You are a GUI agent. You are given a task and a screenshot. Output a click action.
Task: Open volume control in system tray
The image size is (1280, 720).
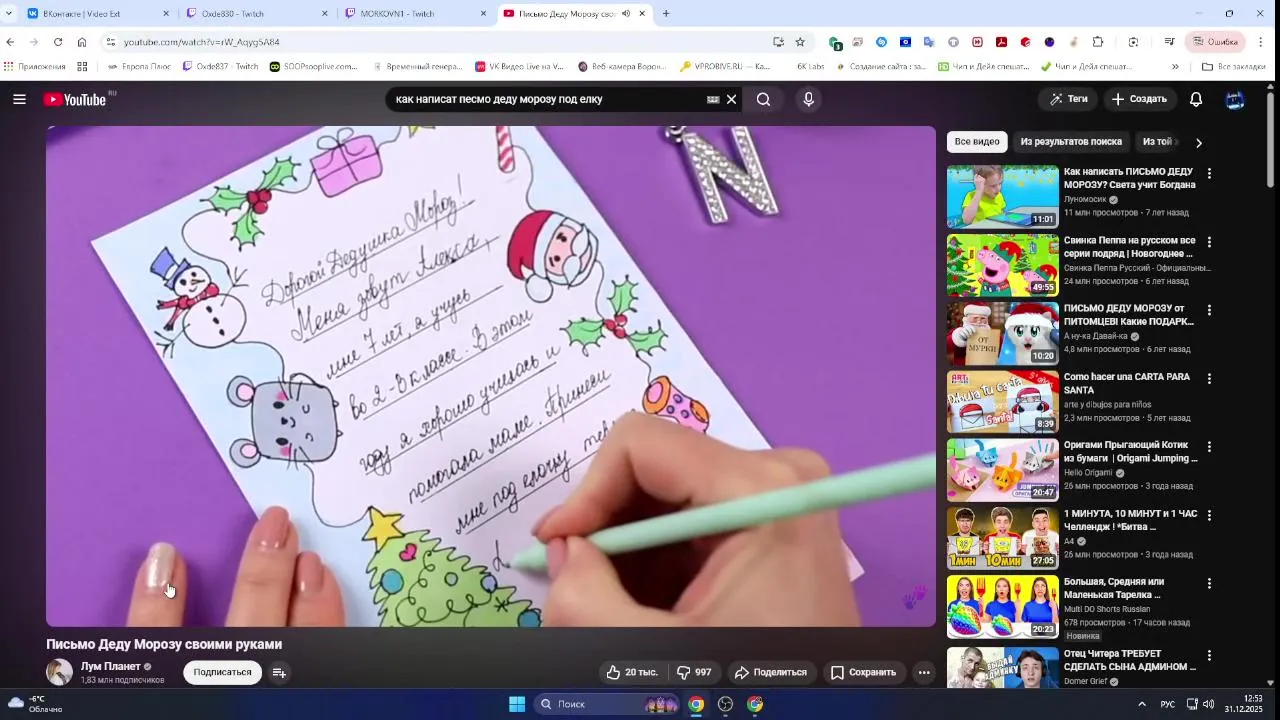[x=1209, y=704]
